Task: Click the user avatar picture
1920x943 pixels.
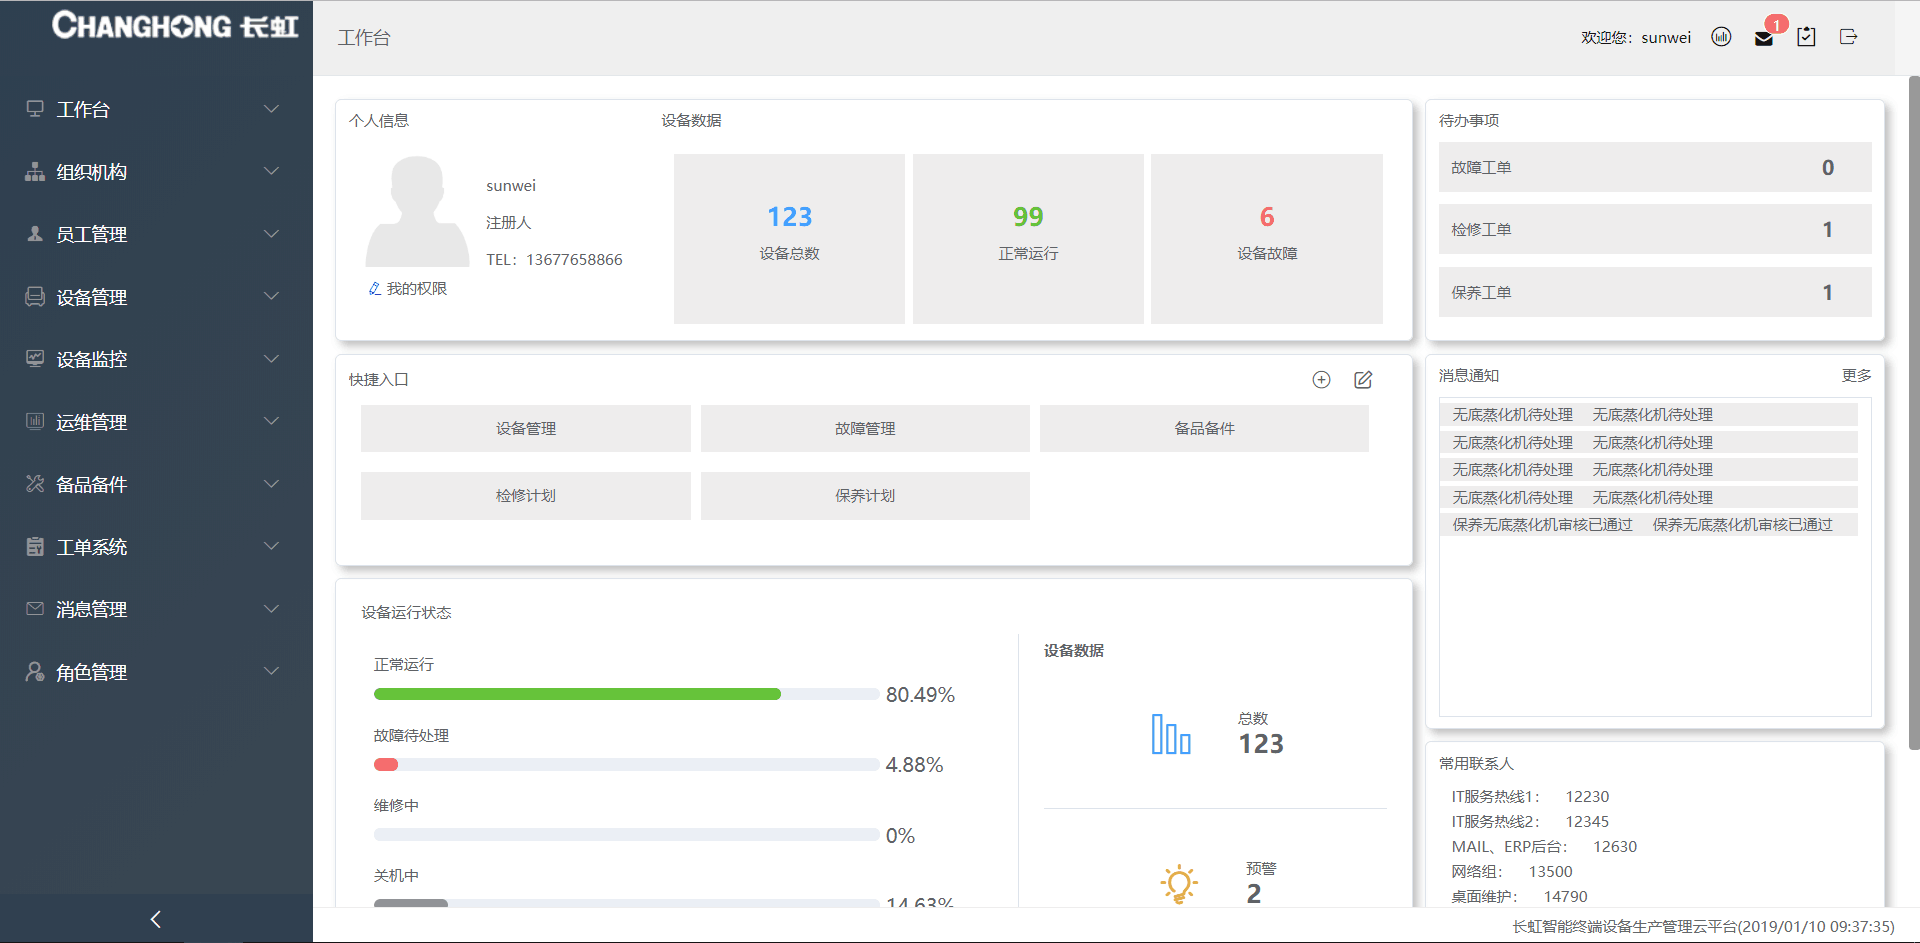Action: click(x=417, y=211)
